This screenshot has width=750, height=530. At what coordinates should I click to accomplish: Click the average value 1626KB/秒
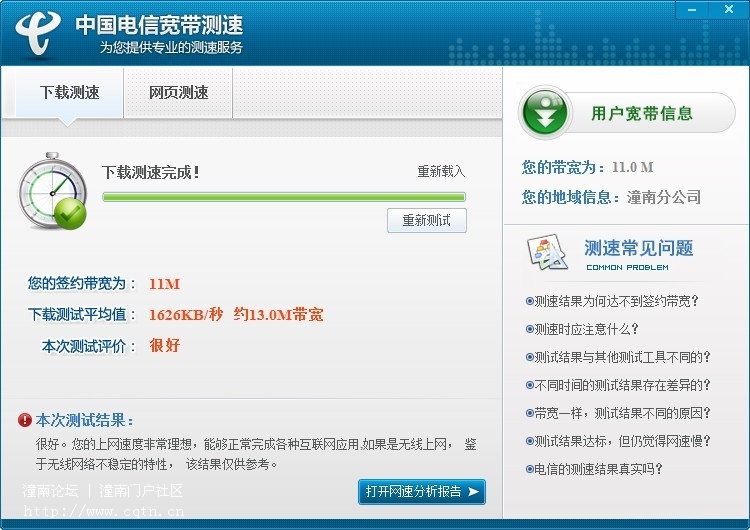[x=186, y=315]
